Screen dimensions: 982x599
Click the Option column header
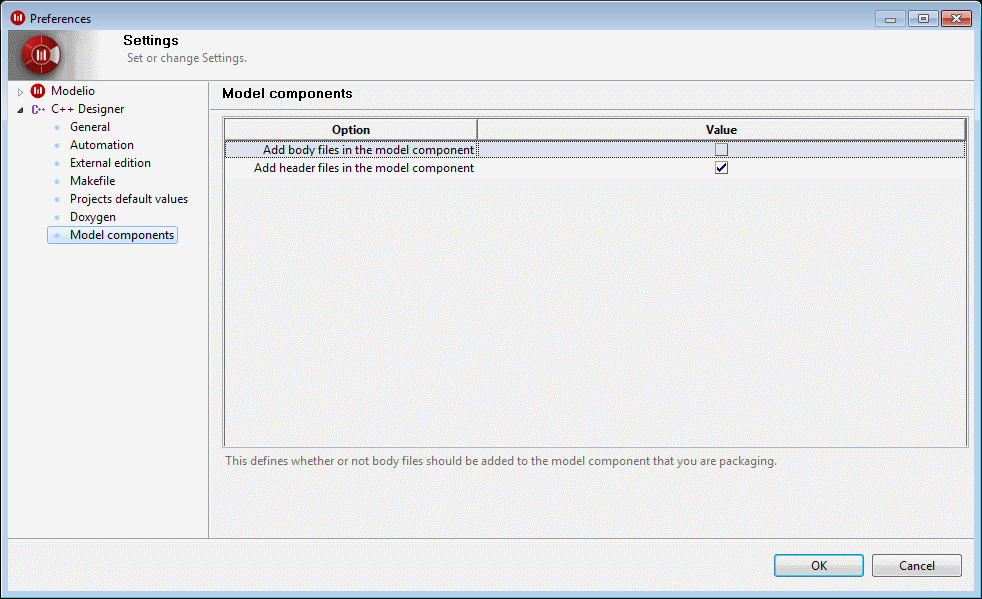point(351,130)
